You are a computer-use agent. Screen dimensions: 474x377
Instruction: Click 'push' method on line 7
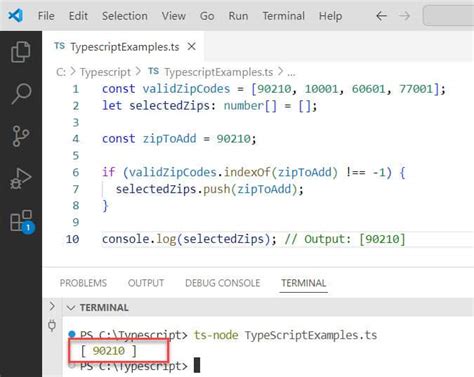coord(217,189)
